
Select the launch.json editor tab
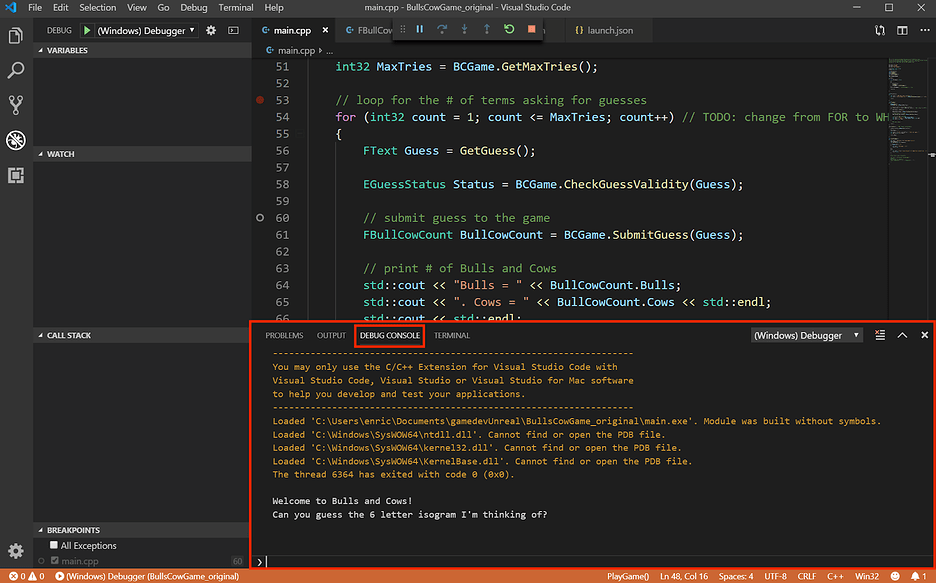click(x=602, y=30)
